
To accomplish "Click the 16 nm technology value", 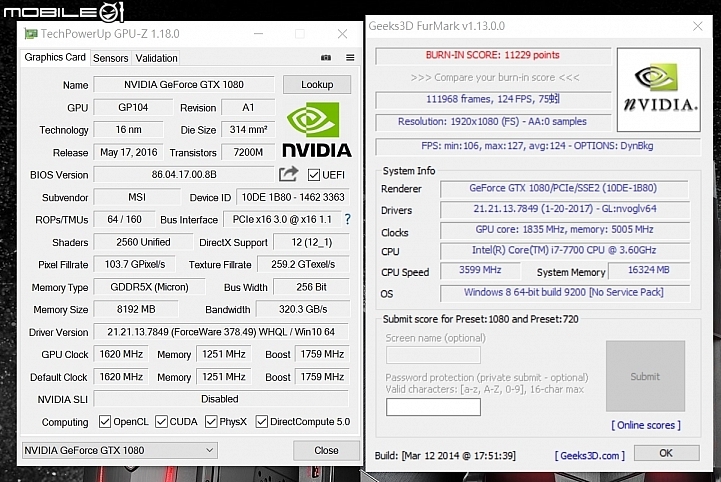I will click(x=129, y=130).
